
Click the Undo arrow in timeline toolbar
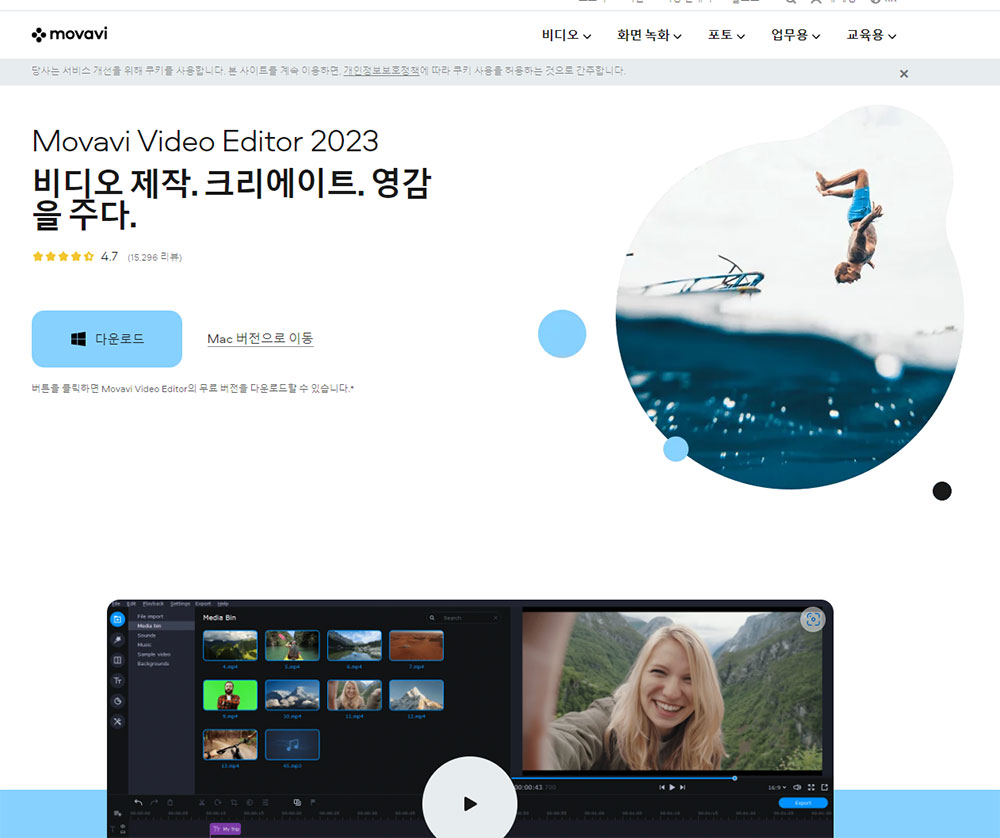tap(138, 802)
